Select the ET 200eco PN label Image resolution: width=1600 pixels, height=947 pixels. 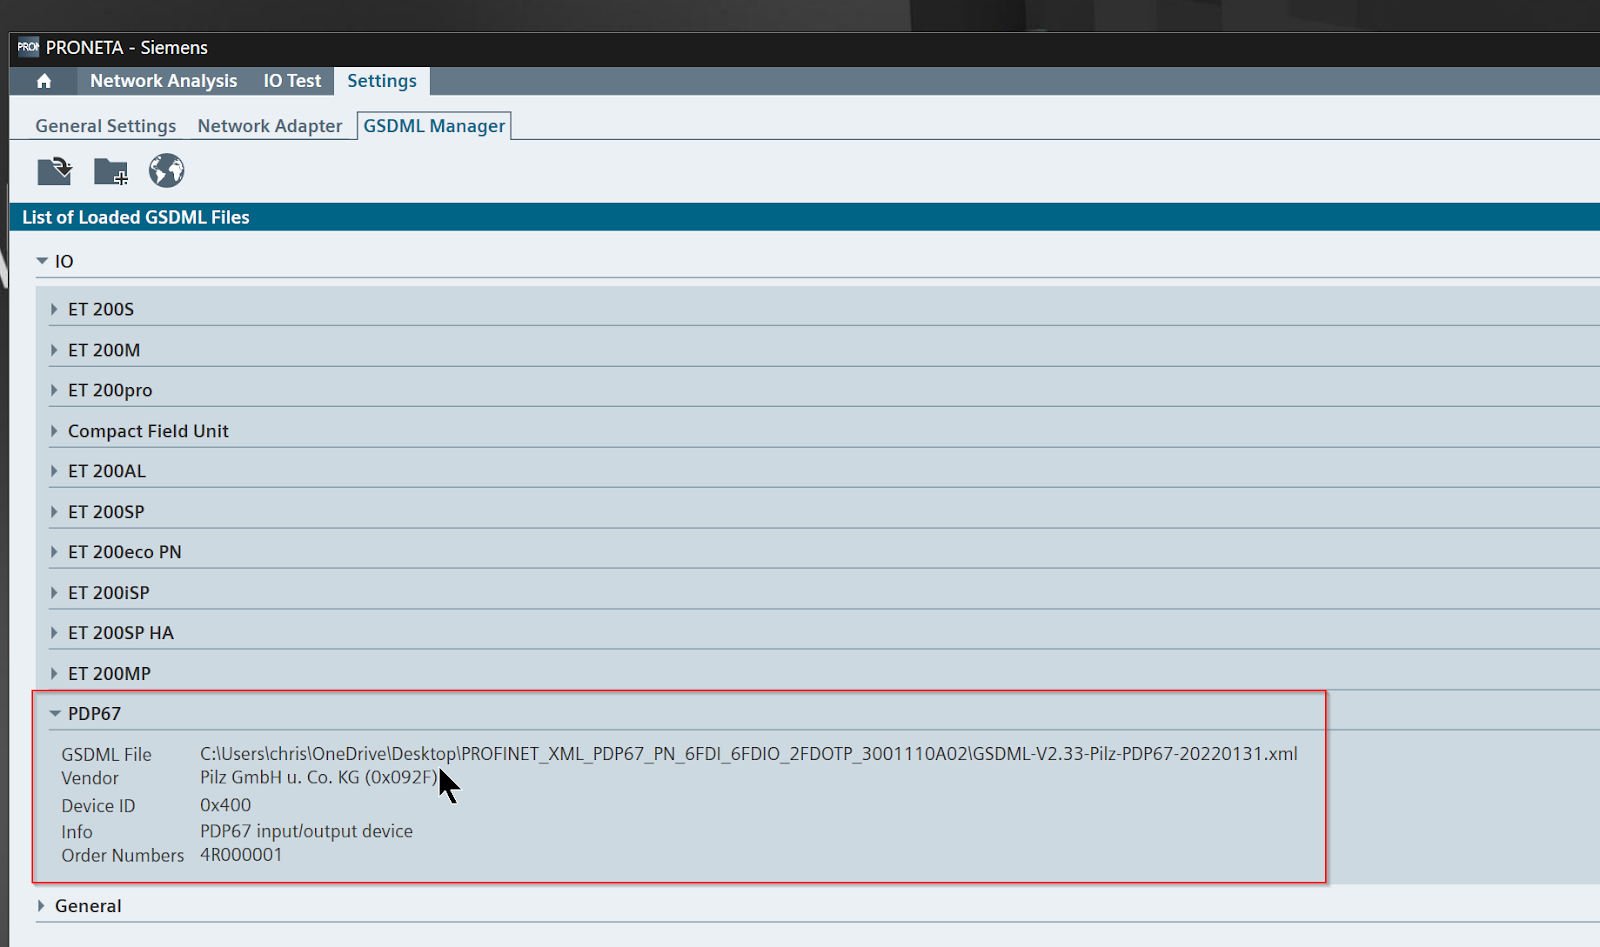click(x=125, y=552)
